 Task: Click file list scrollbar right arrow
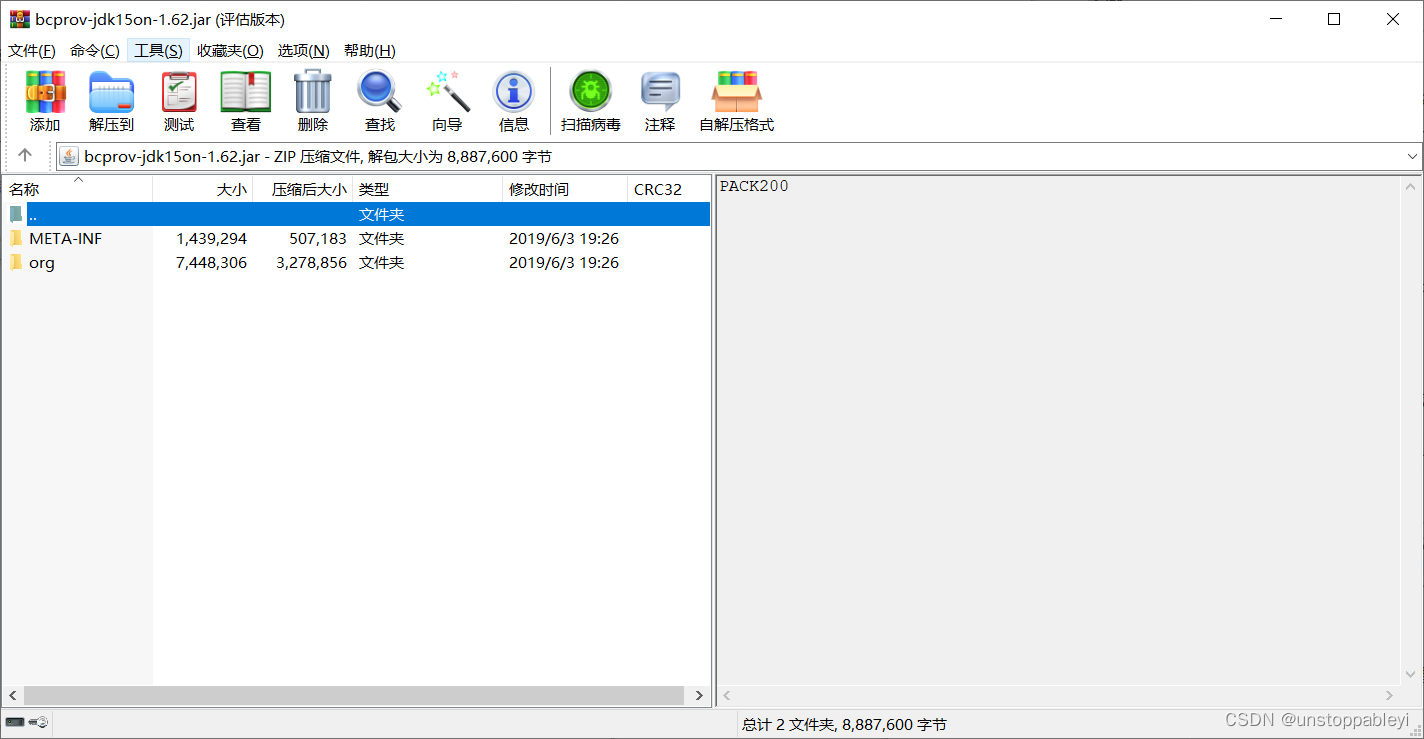pos(699,695)
